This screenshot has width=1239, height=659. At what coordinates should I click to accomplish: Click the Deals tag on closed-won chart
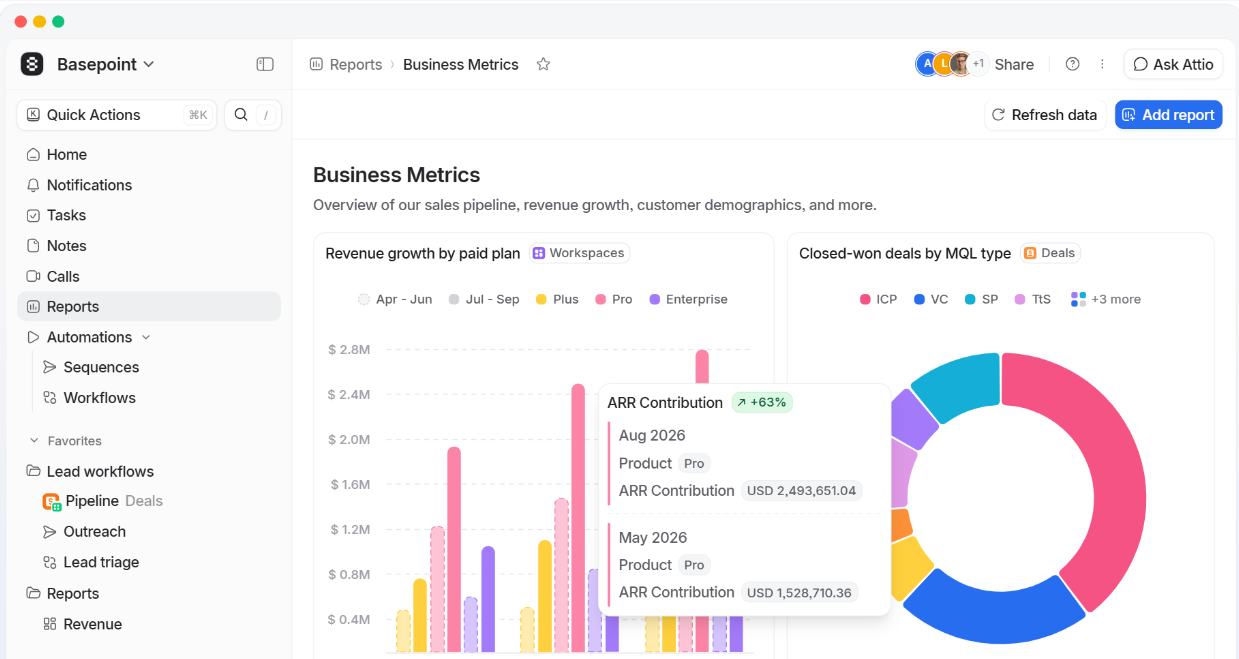(1050, 253)
